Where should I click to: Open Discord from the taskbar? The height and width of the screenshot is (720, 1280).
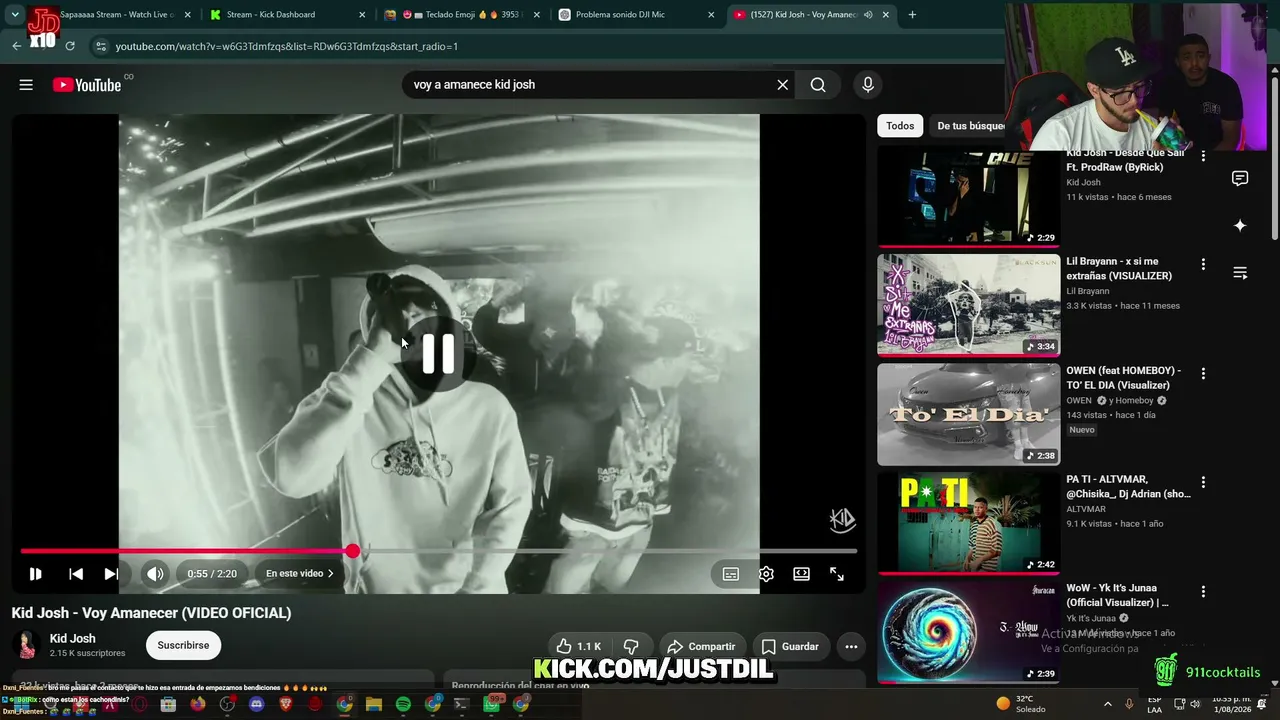[257, 704]
